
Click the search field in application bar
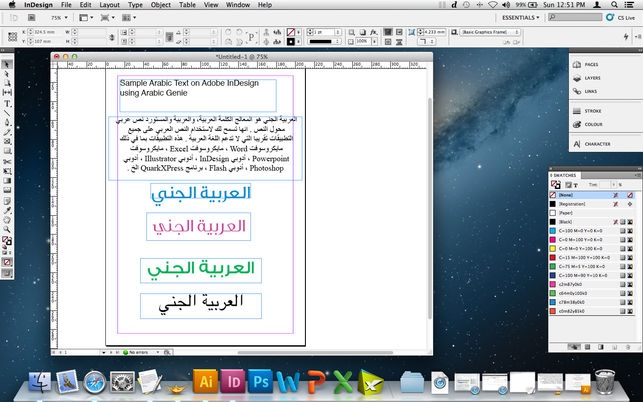click(576, 17)
